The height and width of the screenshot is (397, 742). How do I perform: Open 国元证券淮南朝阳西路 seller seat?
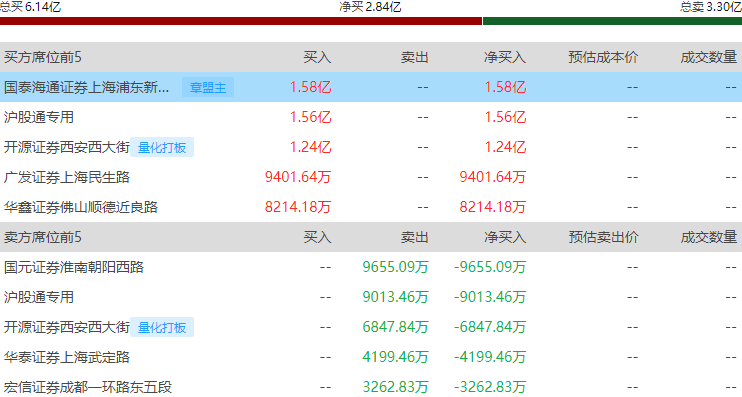point(74,267)
